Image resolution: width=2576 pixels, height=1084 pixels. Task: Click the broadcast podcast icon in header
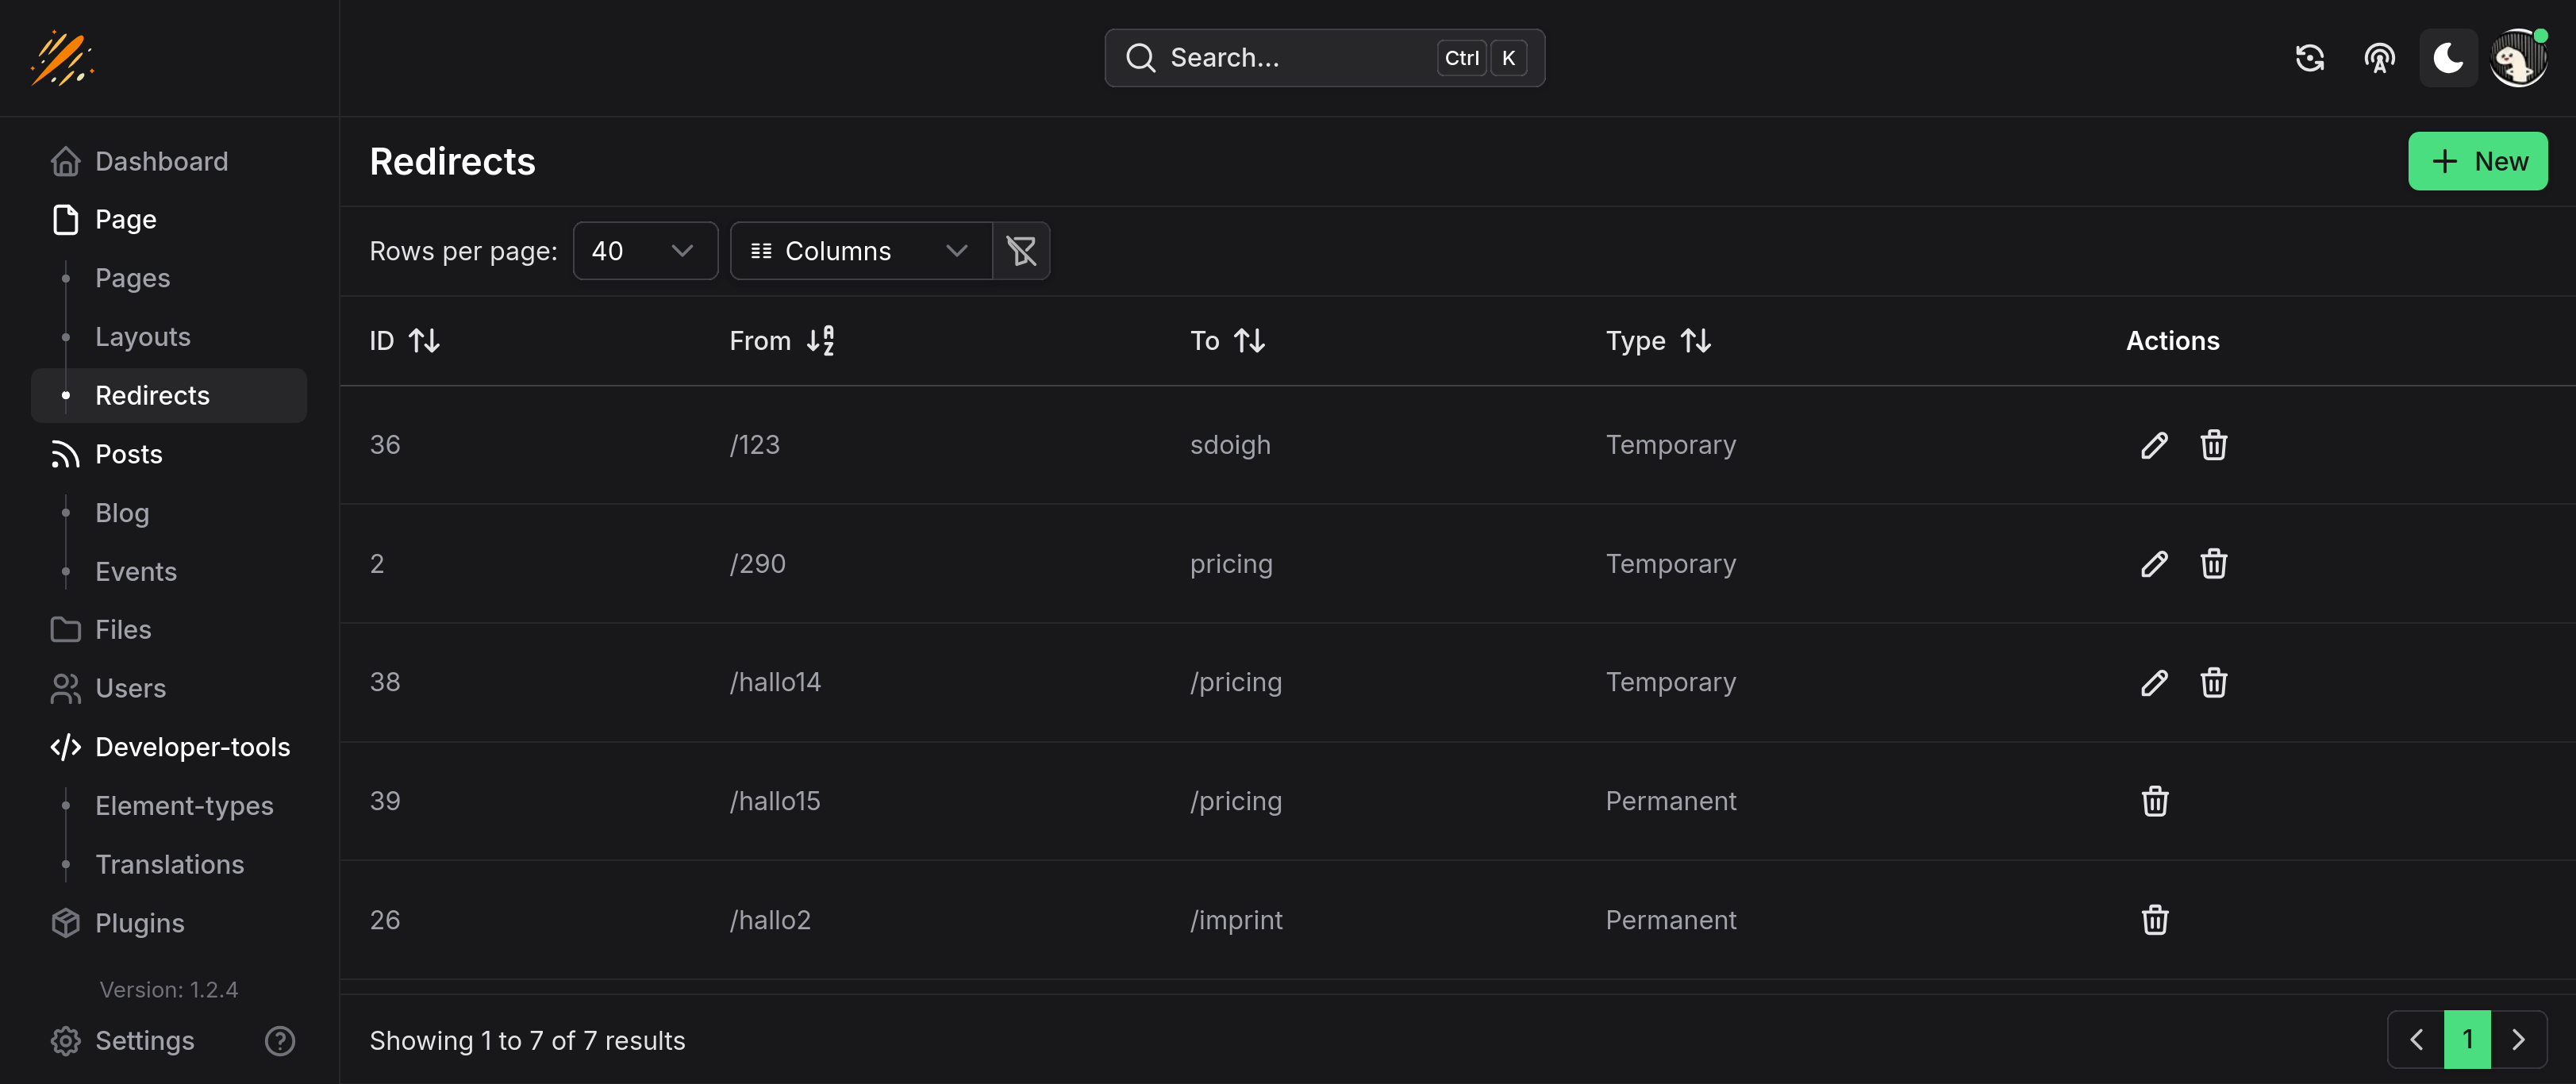point(2379,58)
